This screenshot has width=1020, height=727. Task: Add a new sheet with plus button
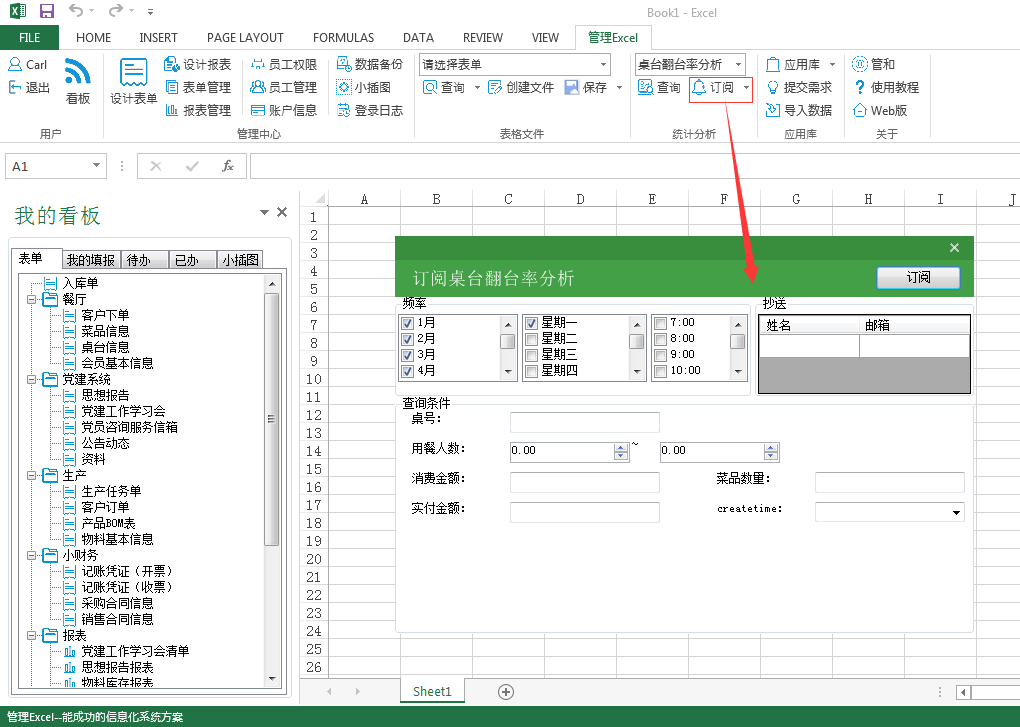(506, 692)
